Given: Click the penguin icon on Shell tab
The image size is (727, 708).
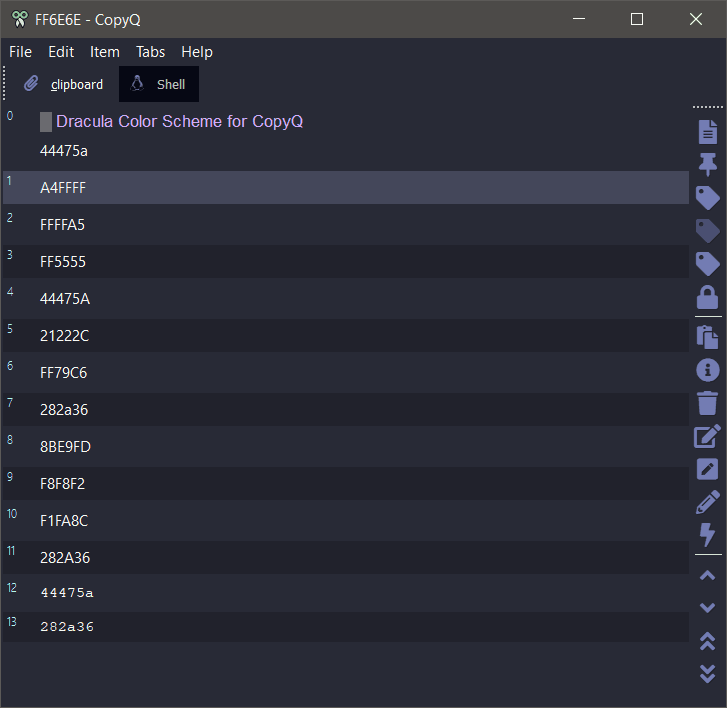Looking at the screenshot, I should (137, 83).
